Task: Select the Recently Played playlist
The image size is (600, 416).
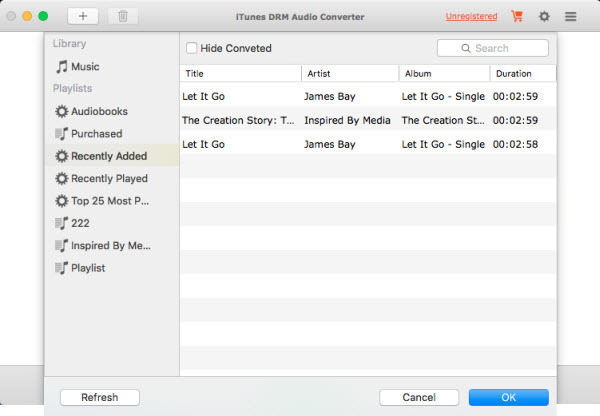Action: [112, 178]
